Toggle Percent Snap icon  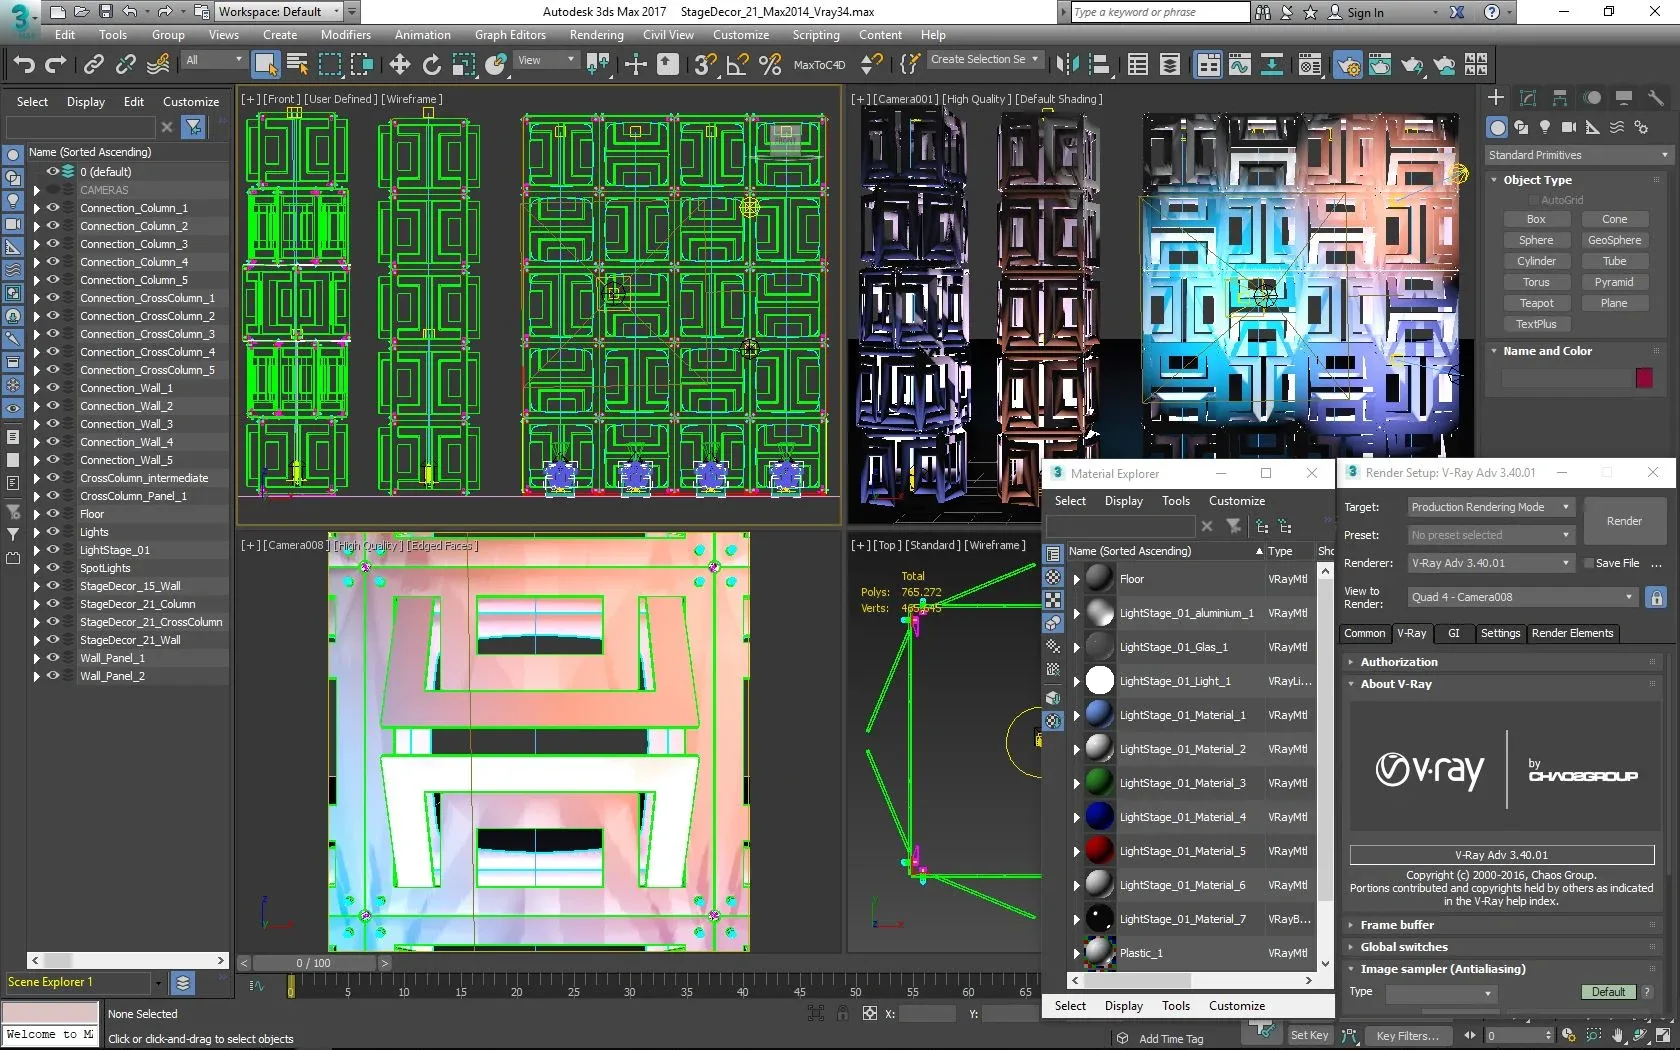click(770, 65)
